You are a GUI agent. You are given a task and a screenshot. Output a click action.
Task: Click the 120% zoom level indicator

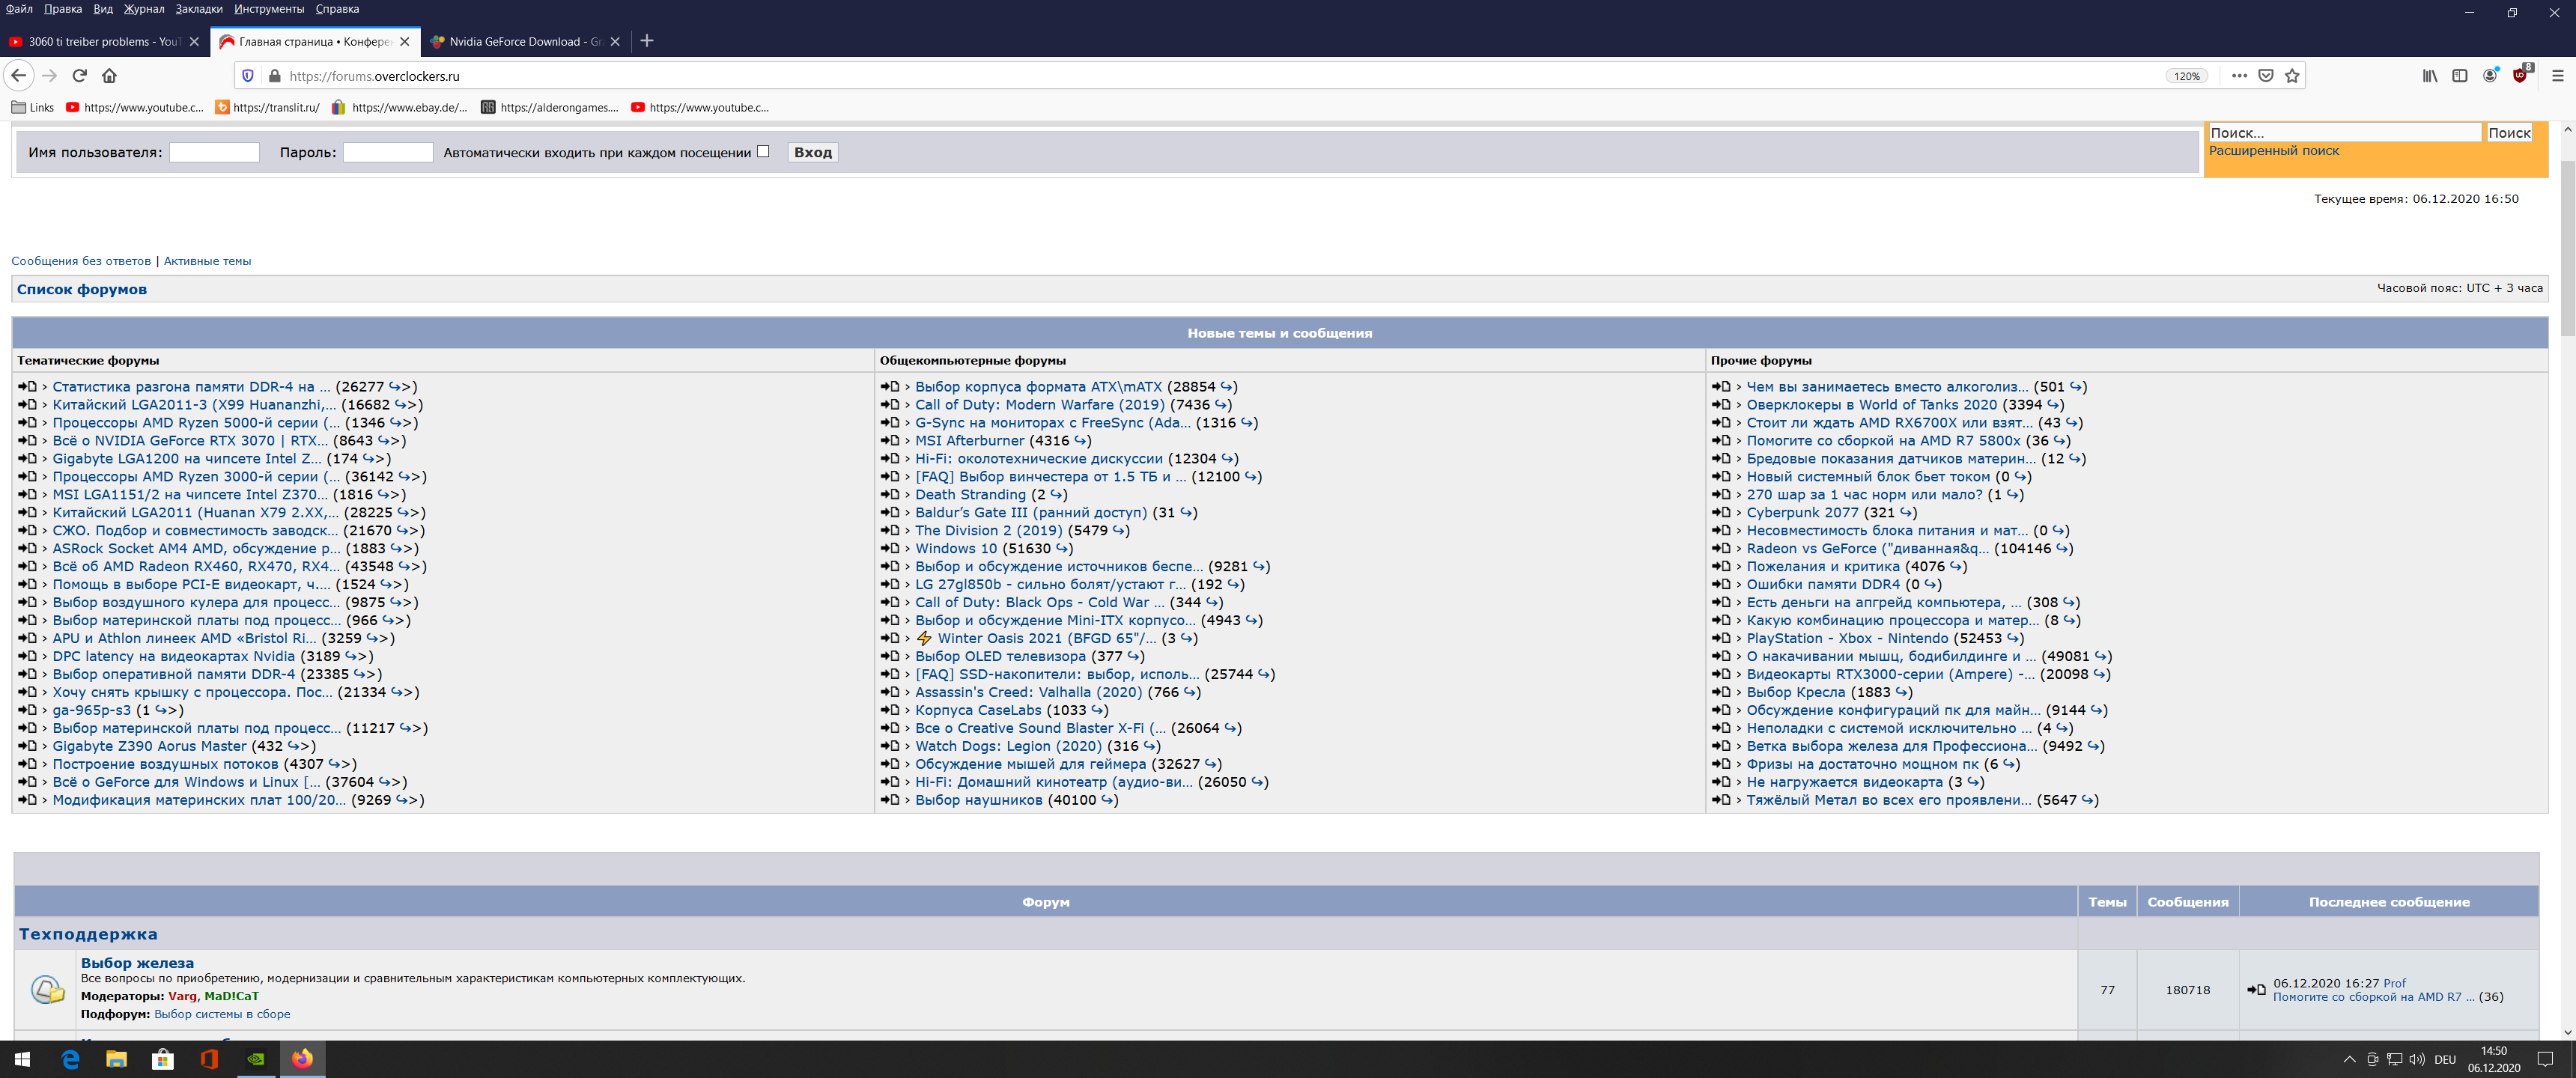(x=2187, y=76)
